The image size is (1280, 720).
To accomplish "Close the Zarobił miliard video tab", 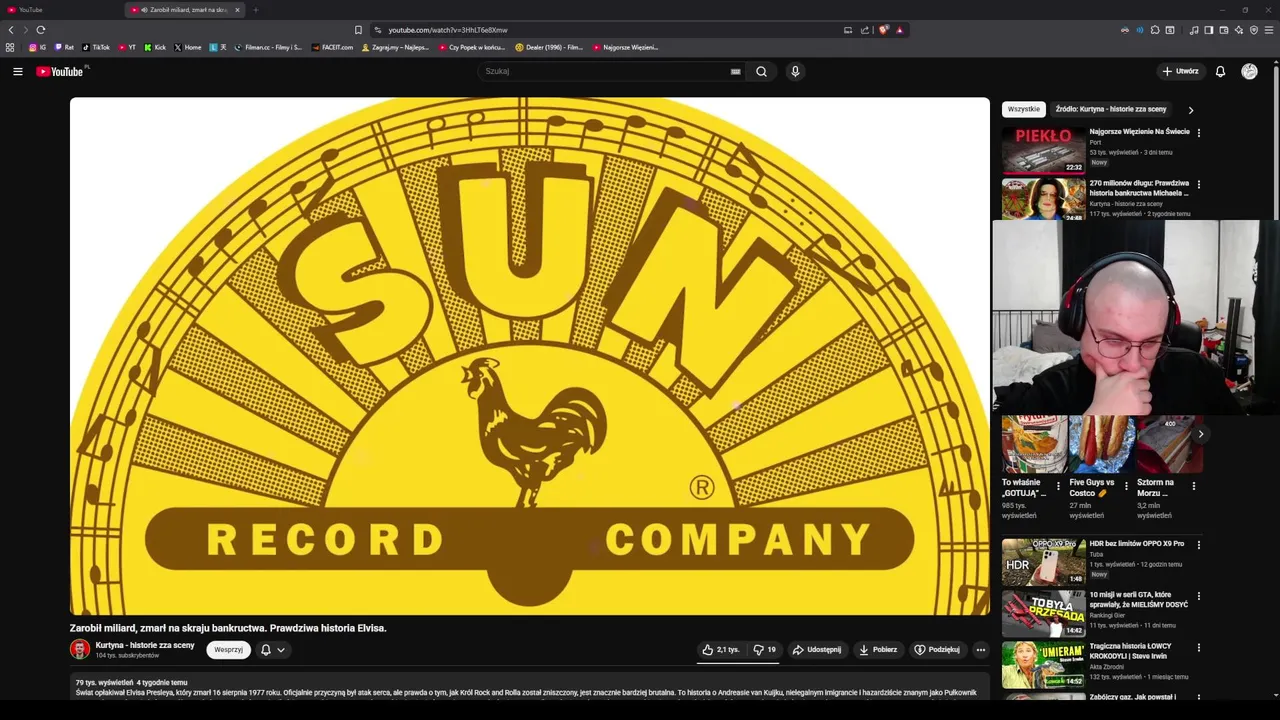I will [x=237, y=10].
